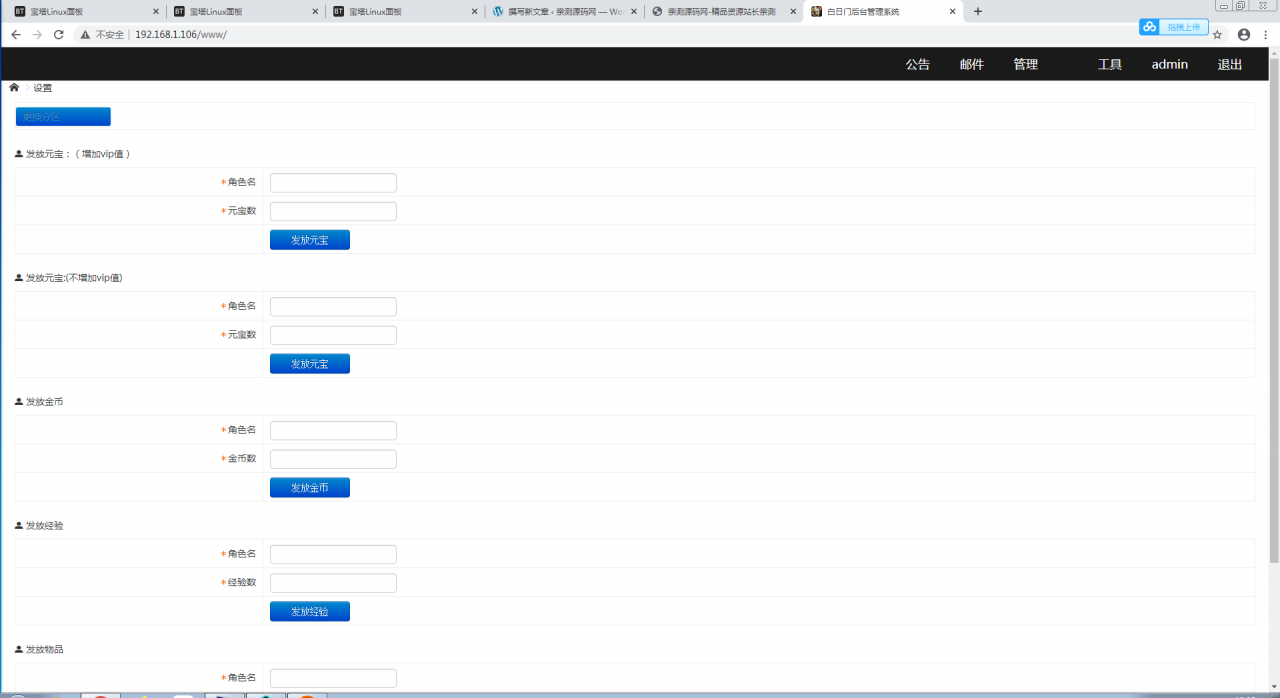1280x698 pixels.
Task: Click the insecure site warning icon
Action: (x=86, y=34)
